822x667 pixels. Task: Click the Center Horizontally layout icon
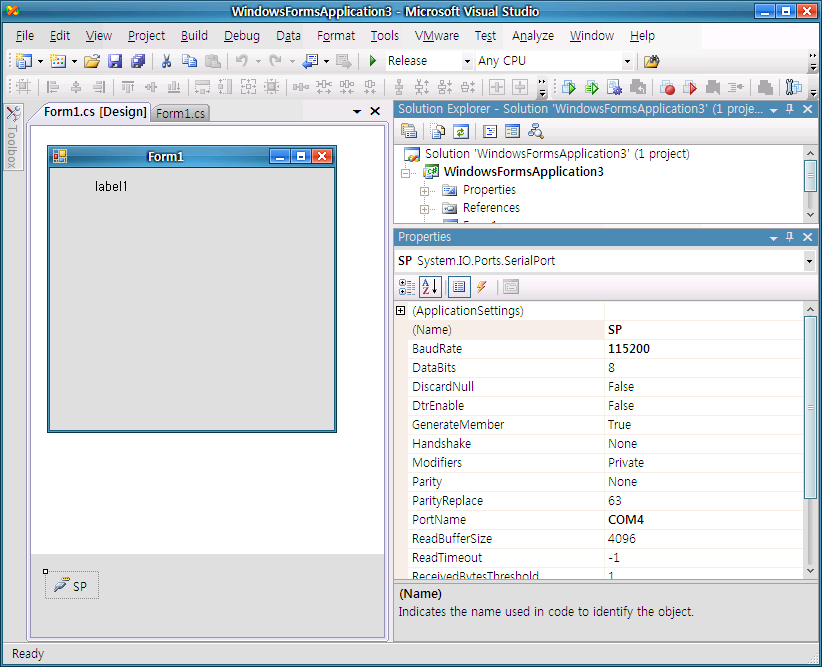point(496,87)
